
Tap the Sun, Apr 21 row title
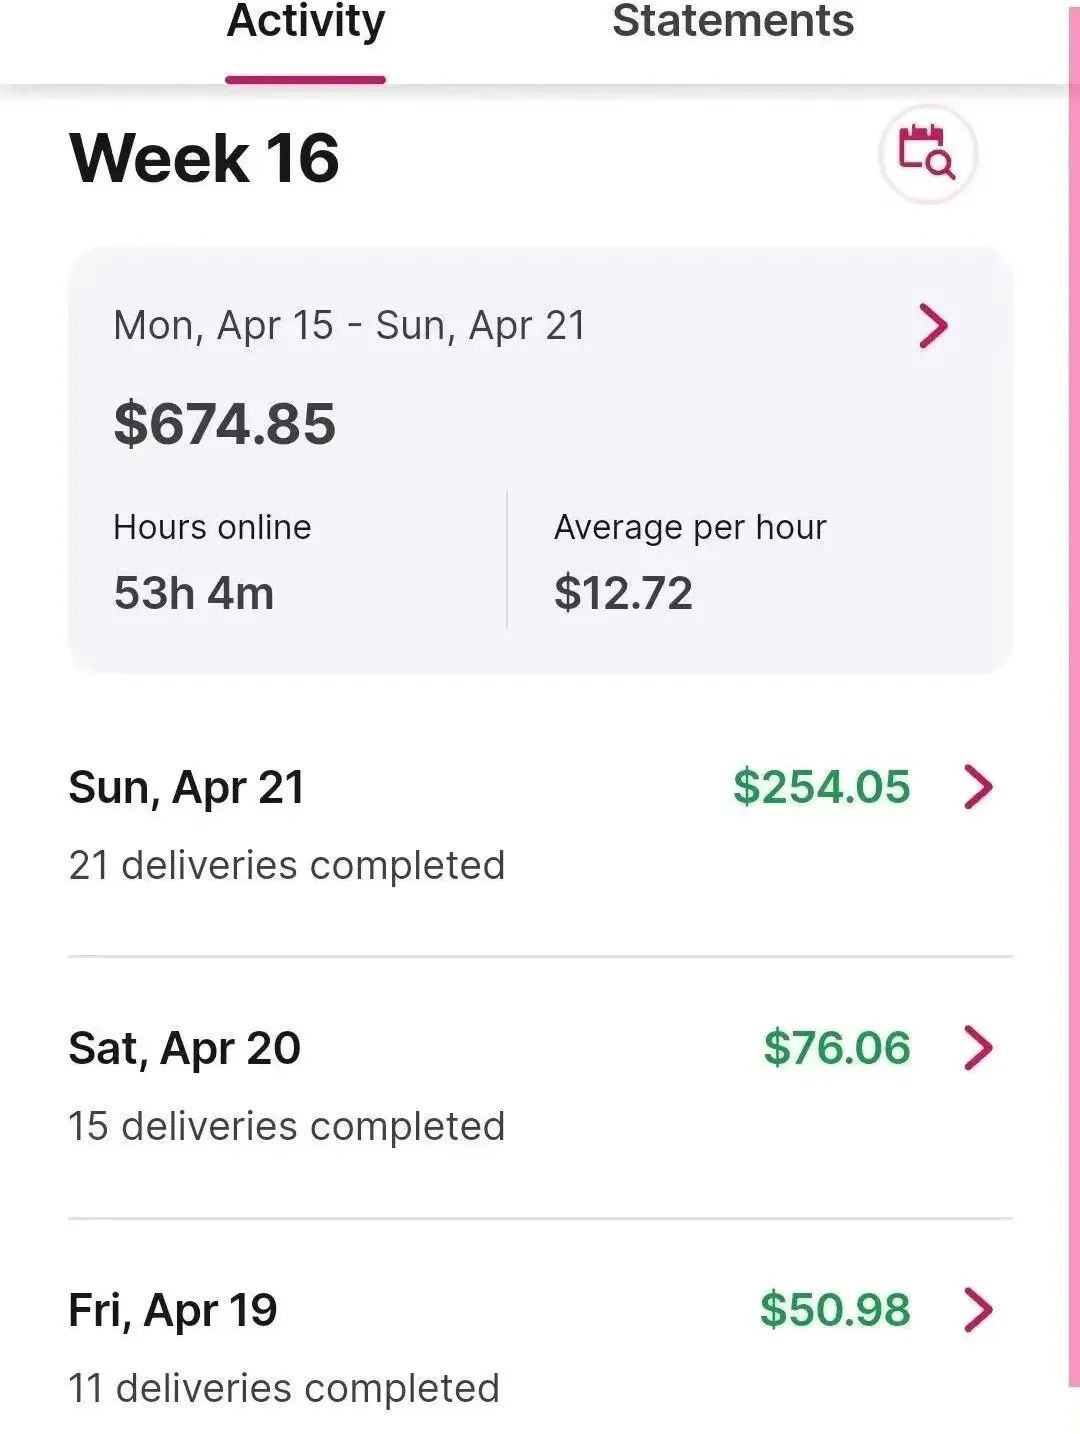[x=186, y=788]
